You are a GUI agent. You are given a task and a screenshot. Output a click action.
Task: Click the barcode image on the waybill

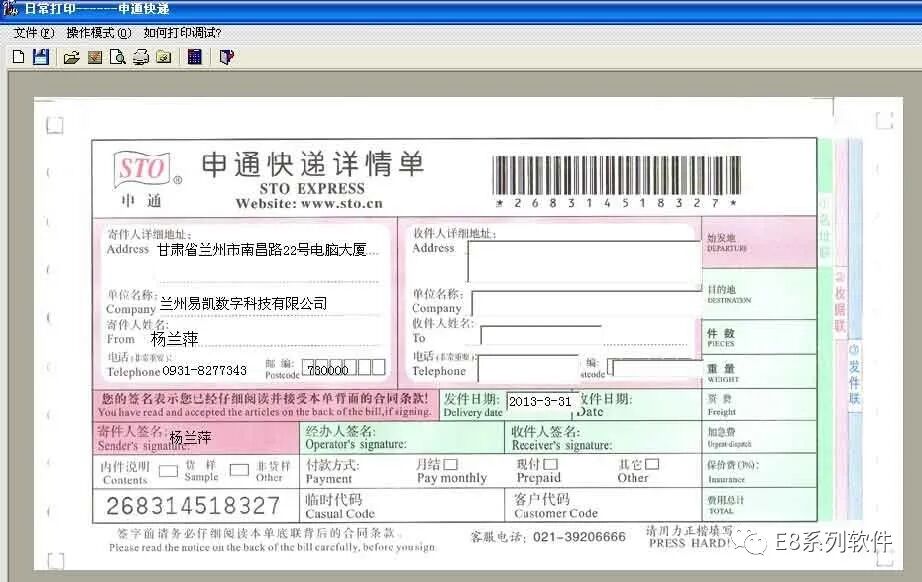tap(616, 176)
